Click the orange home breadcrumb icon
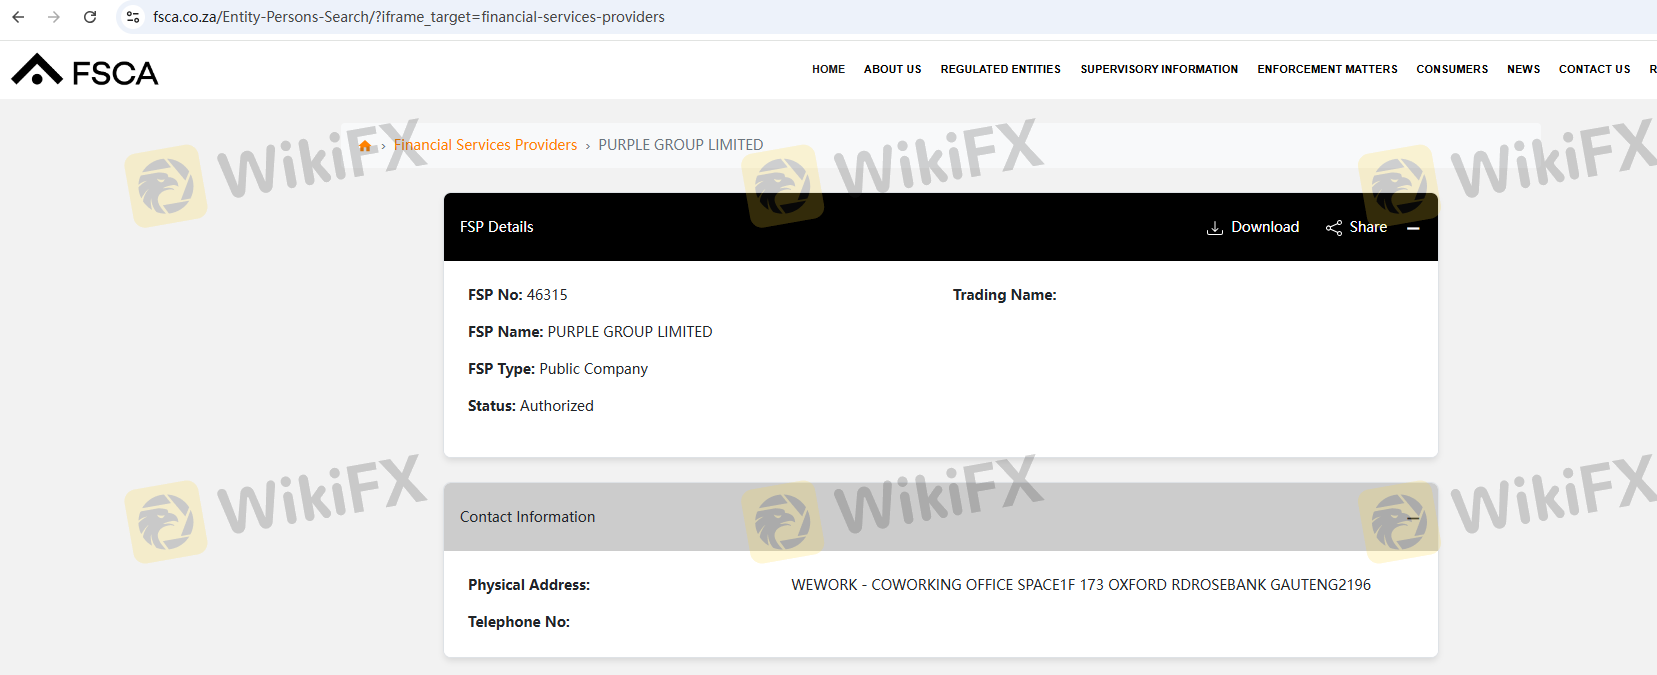 [x=365, y=146]
